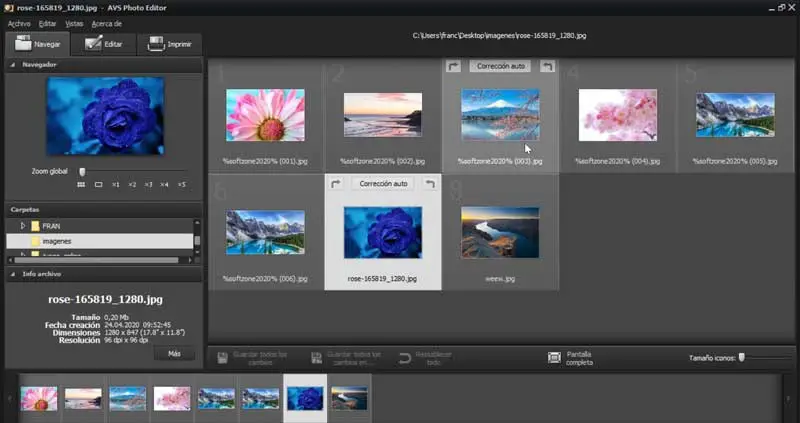Rotate image 003 counterclockwise icon
This screenshot has width=800, height=423.
pos(547,66)
